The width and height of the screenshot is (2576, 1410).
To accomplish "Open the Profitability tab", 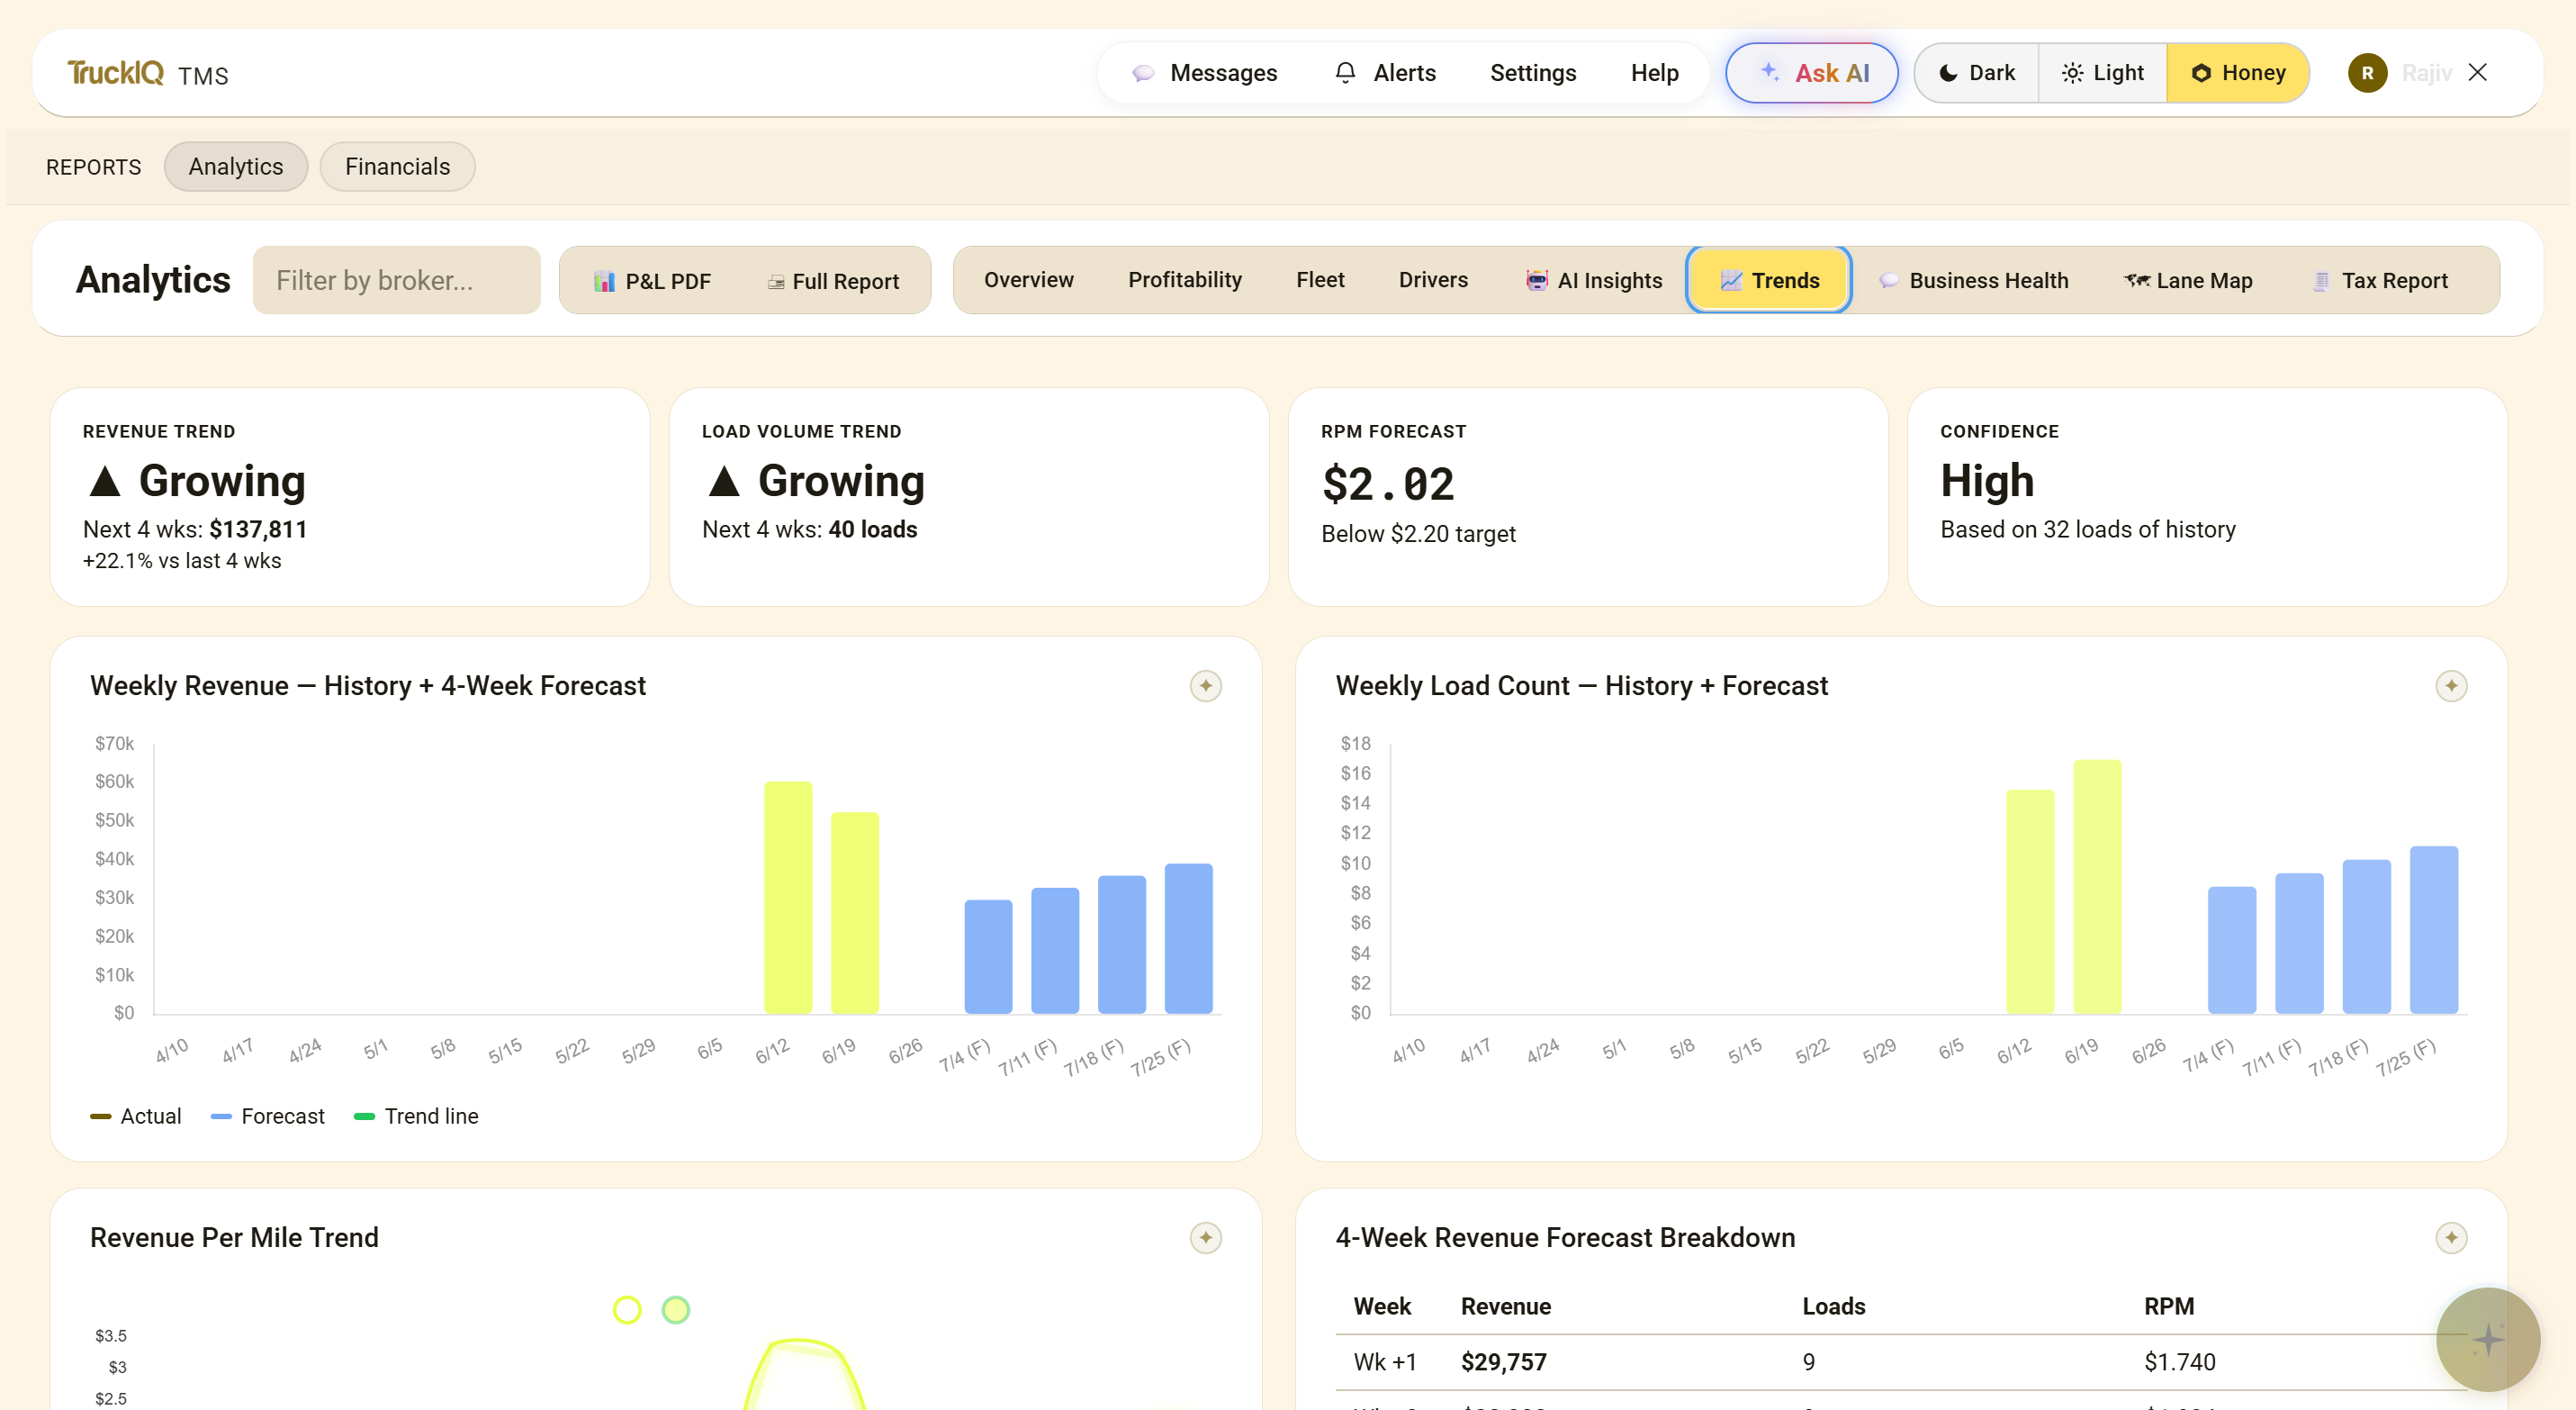I will [1184, 280].
